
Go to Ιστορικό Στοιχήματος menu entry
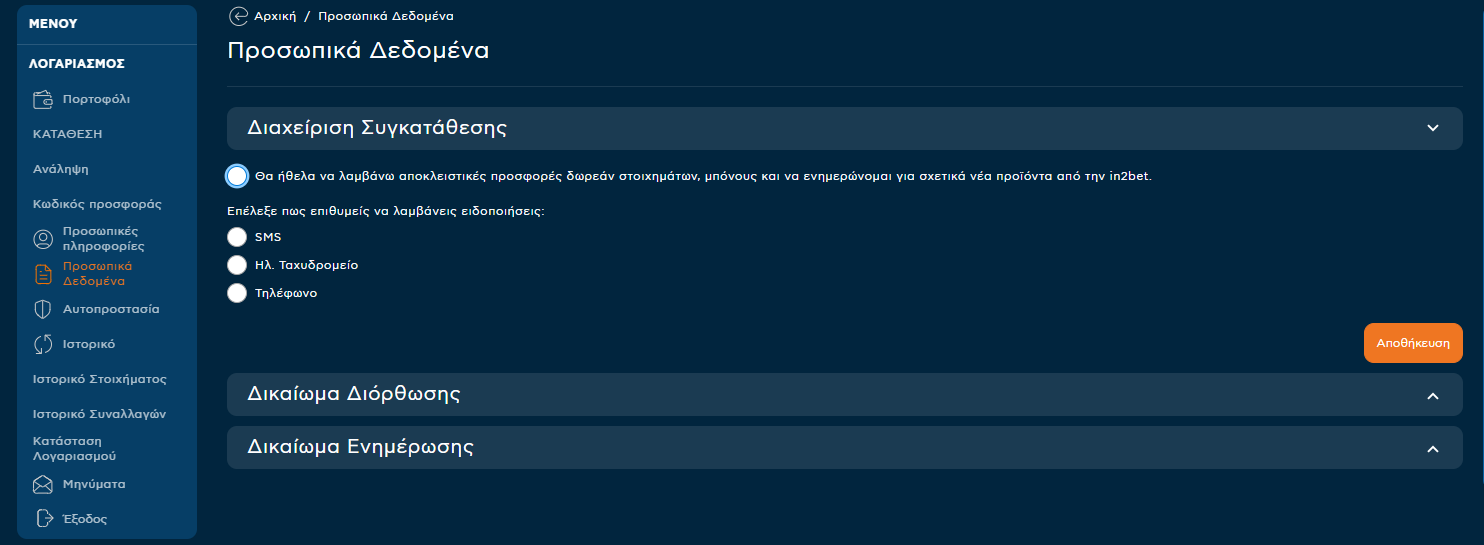[100, 379]
